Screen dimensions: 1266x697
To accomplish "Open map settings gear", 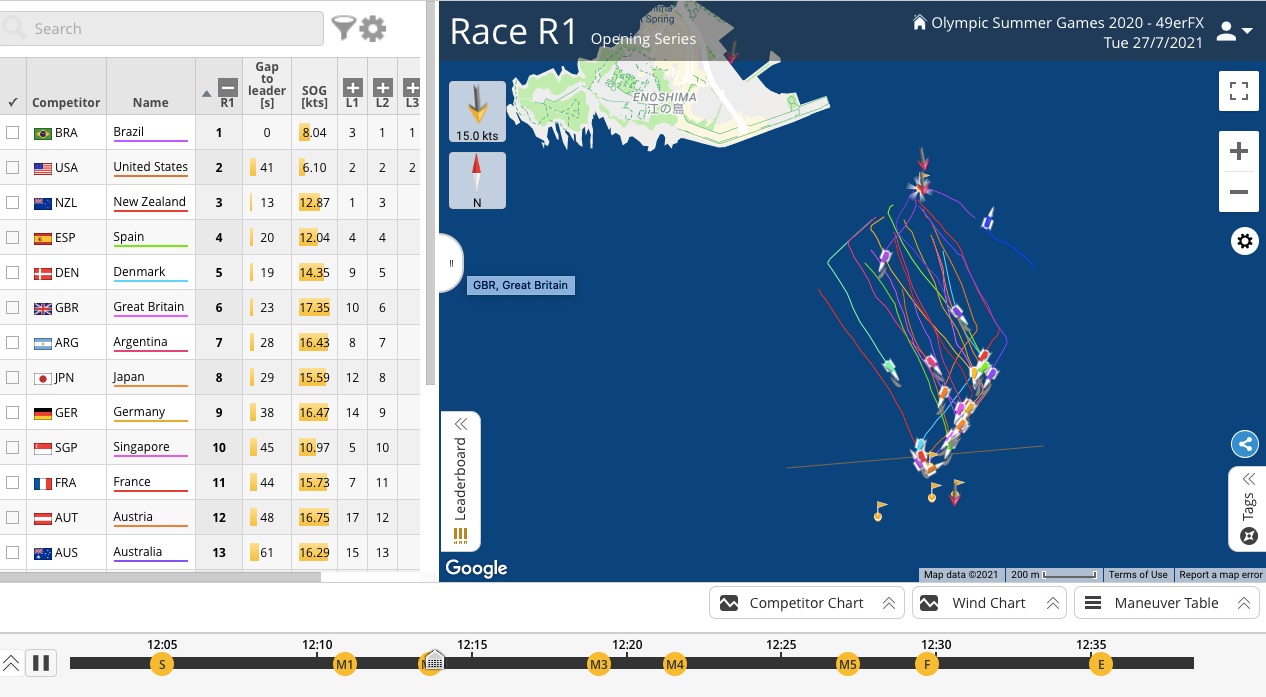I will pyautogui.click(x=1244, y=241).
